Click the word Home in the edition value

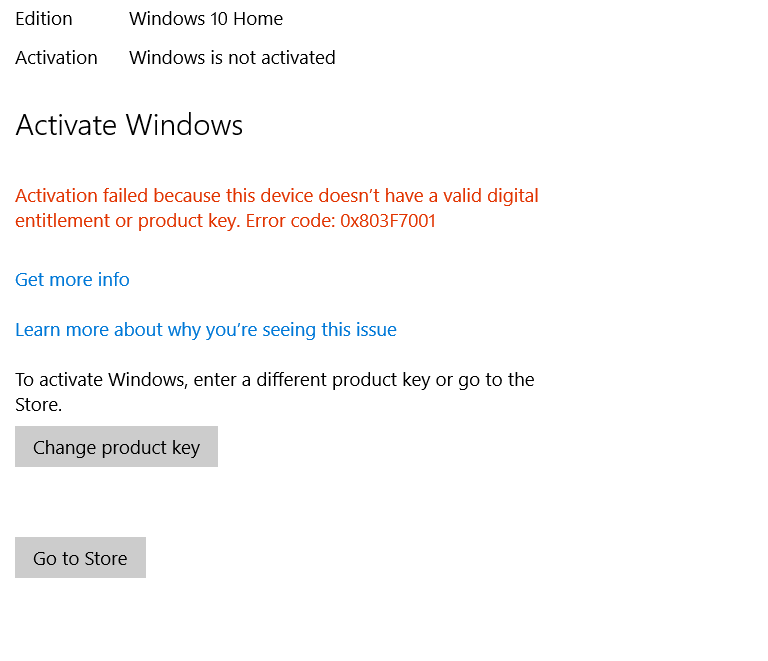click(x=258, y=19)
